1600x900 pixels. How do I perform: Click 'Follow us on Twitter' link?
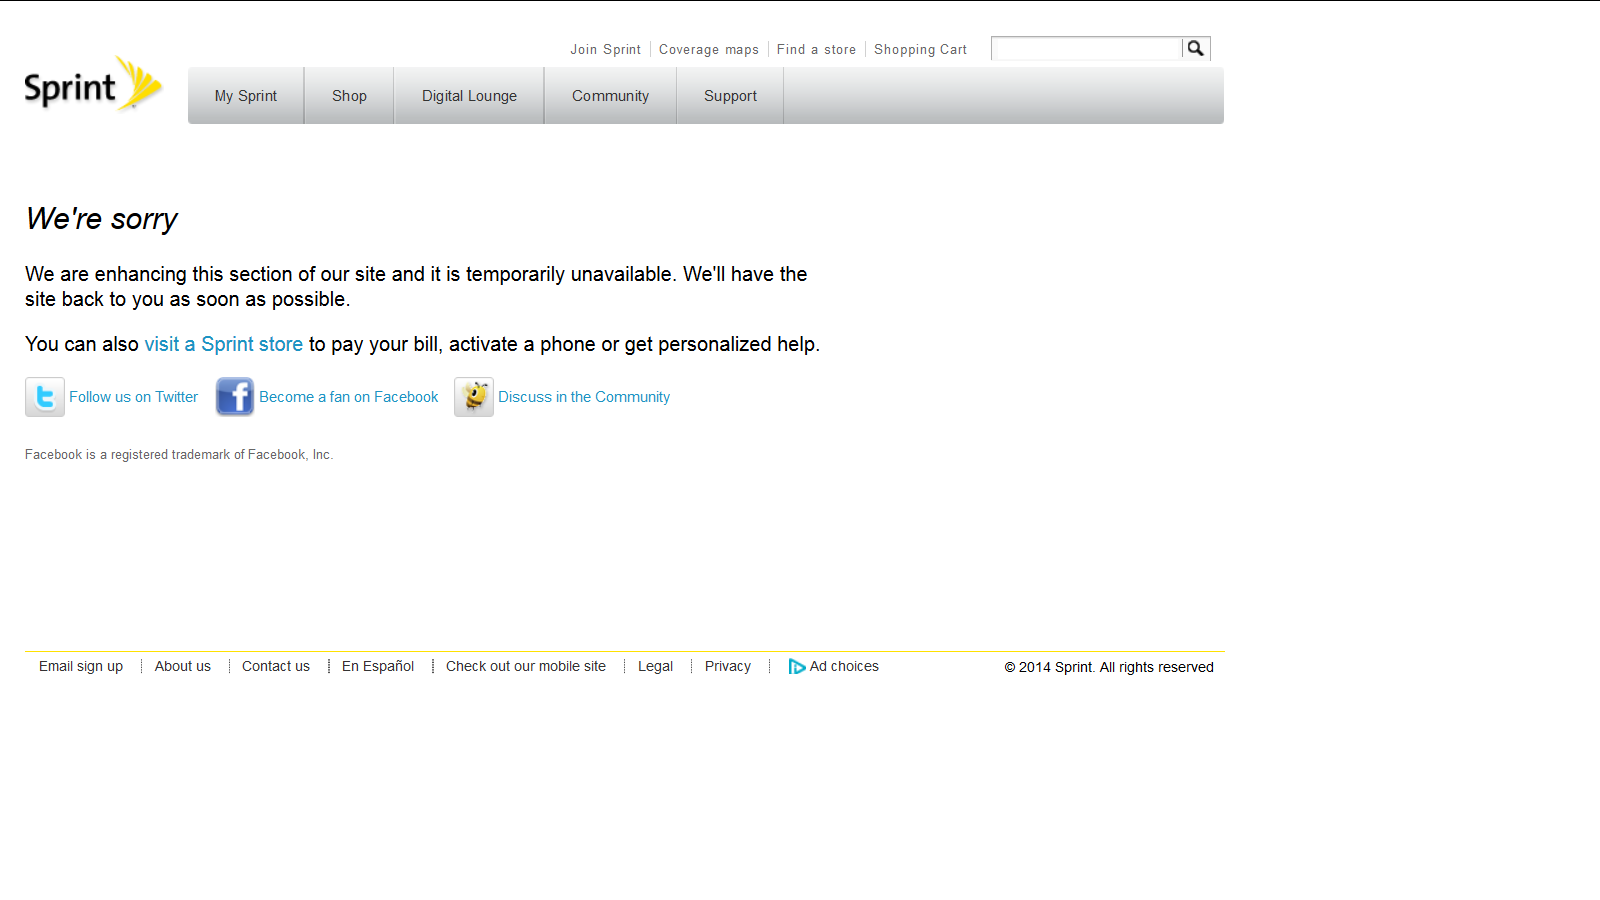(134, 397)
